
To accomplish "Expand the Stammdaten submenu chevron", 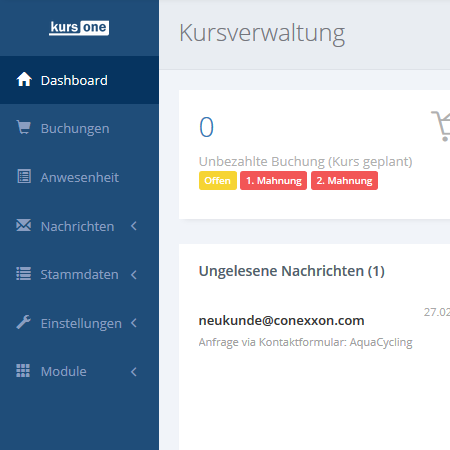I will point(134,275).
